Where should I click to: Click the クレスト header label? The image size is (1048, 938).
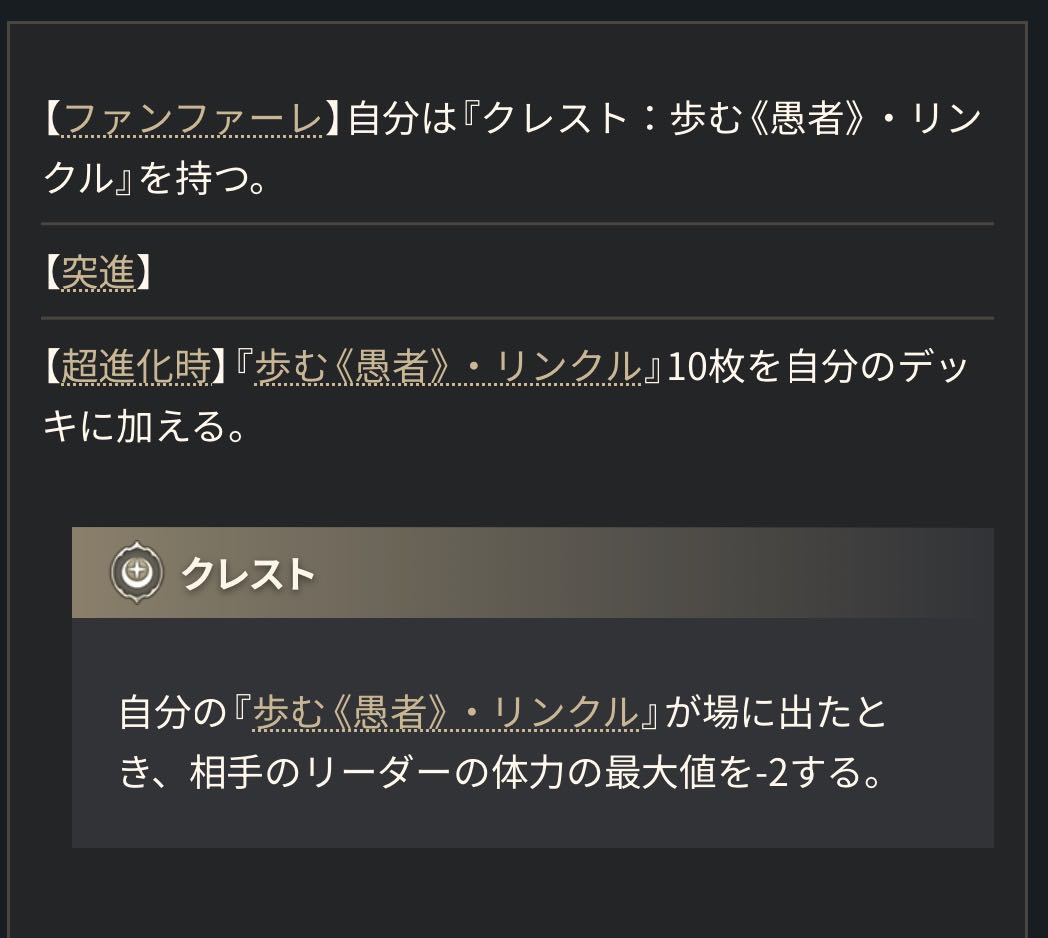click(x=248, y=574)
